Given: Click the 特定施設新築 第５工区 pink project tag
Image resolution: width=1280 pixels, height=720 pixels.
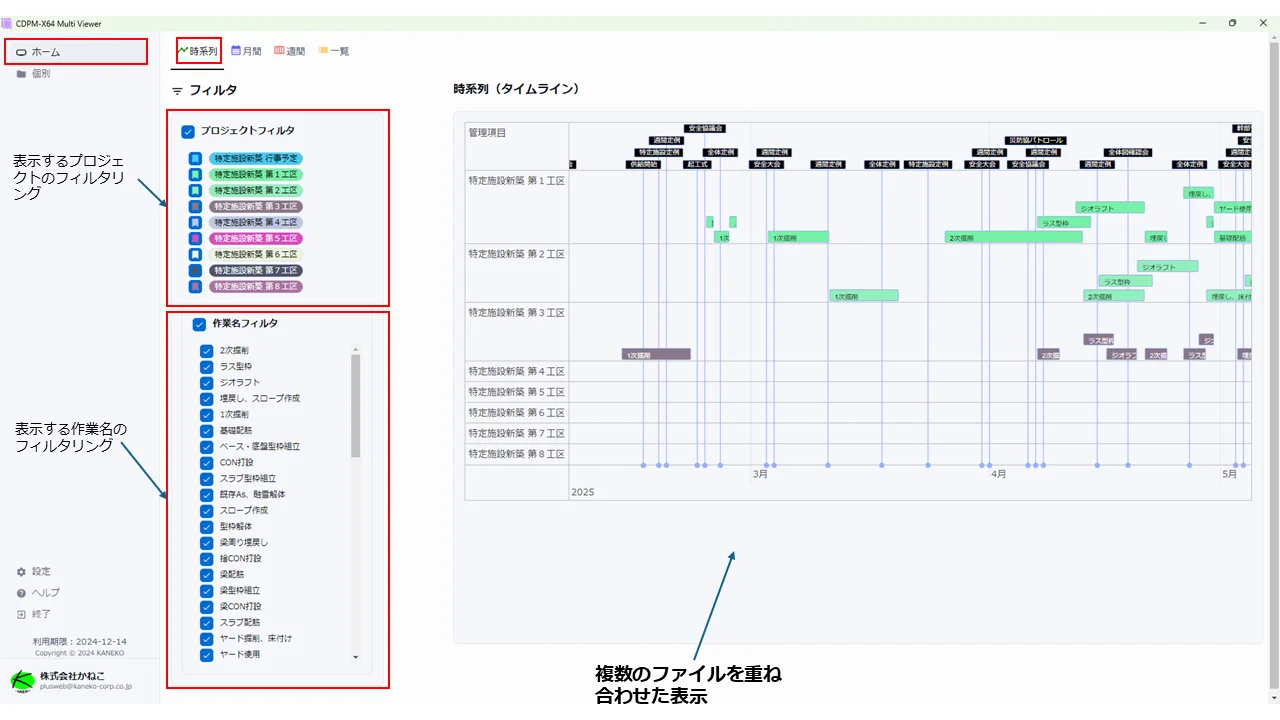Looking at the screenshot, I should [x=256, y=238].
